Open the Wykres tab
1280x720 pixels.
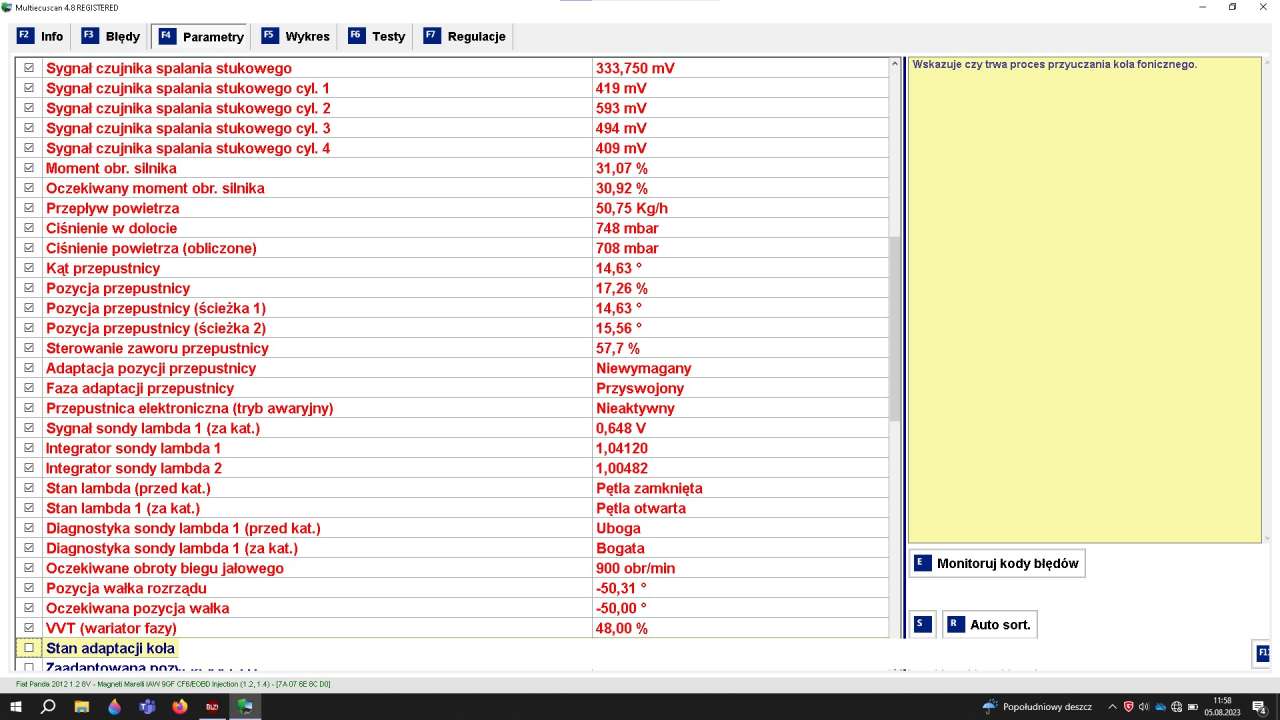pos(295,37)
